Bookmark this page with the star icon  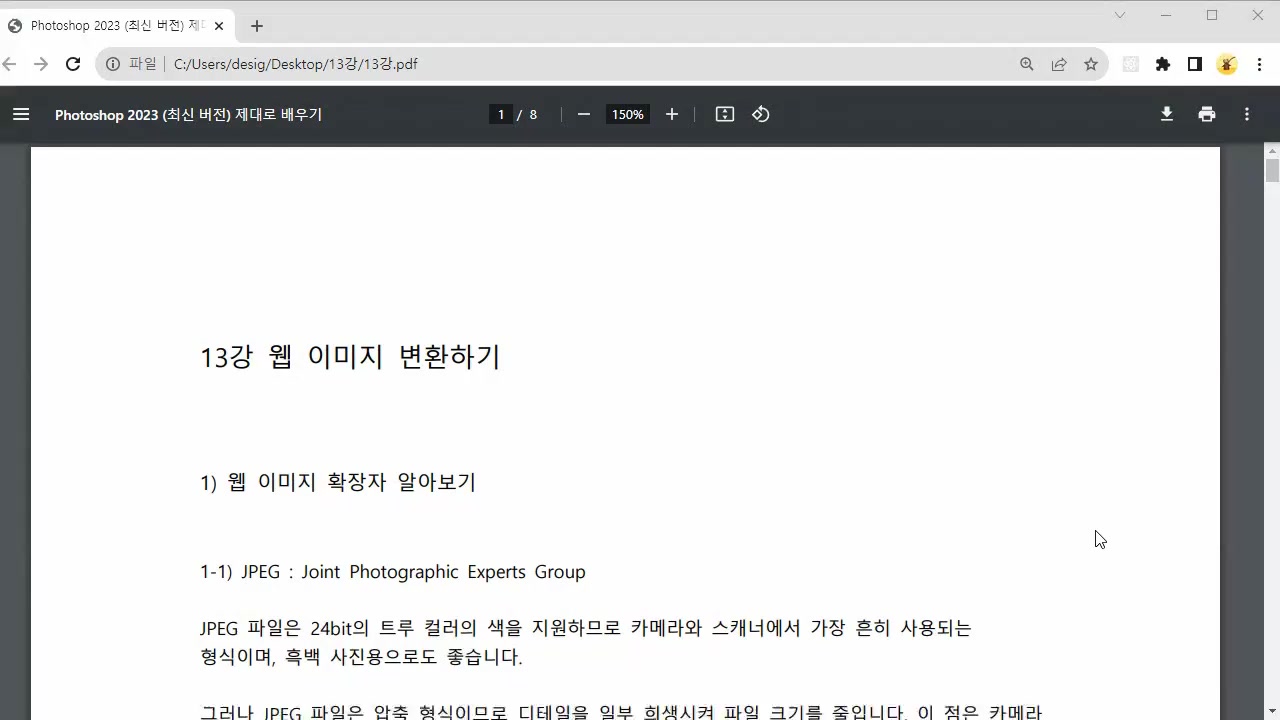tap(1091, 64)
